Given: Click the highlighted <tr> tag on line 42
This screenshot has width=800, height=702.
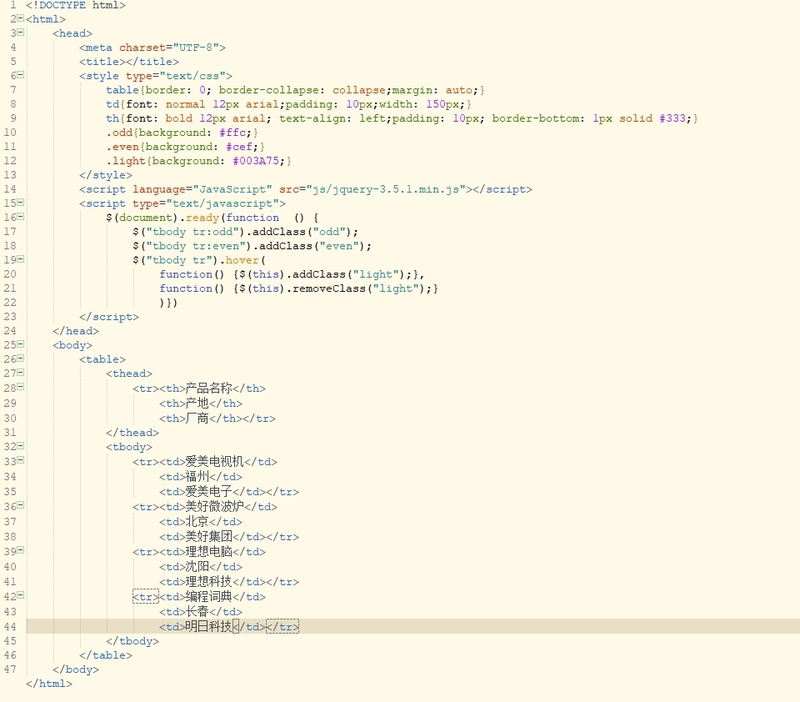Looking at the screenshot, I should click(145, 597).
